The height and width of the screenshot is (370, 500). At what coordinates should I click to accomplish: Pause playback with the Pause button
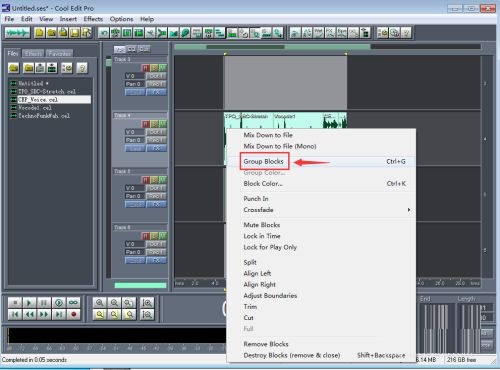[44, 303]
